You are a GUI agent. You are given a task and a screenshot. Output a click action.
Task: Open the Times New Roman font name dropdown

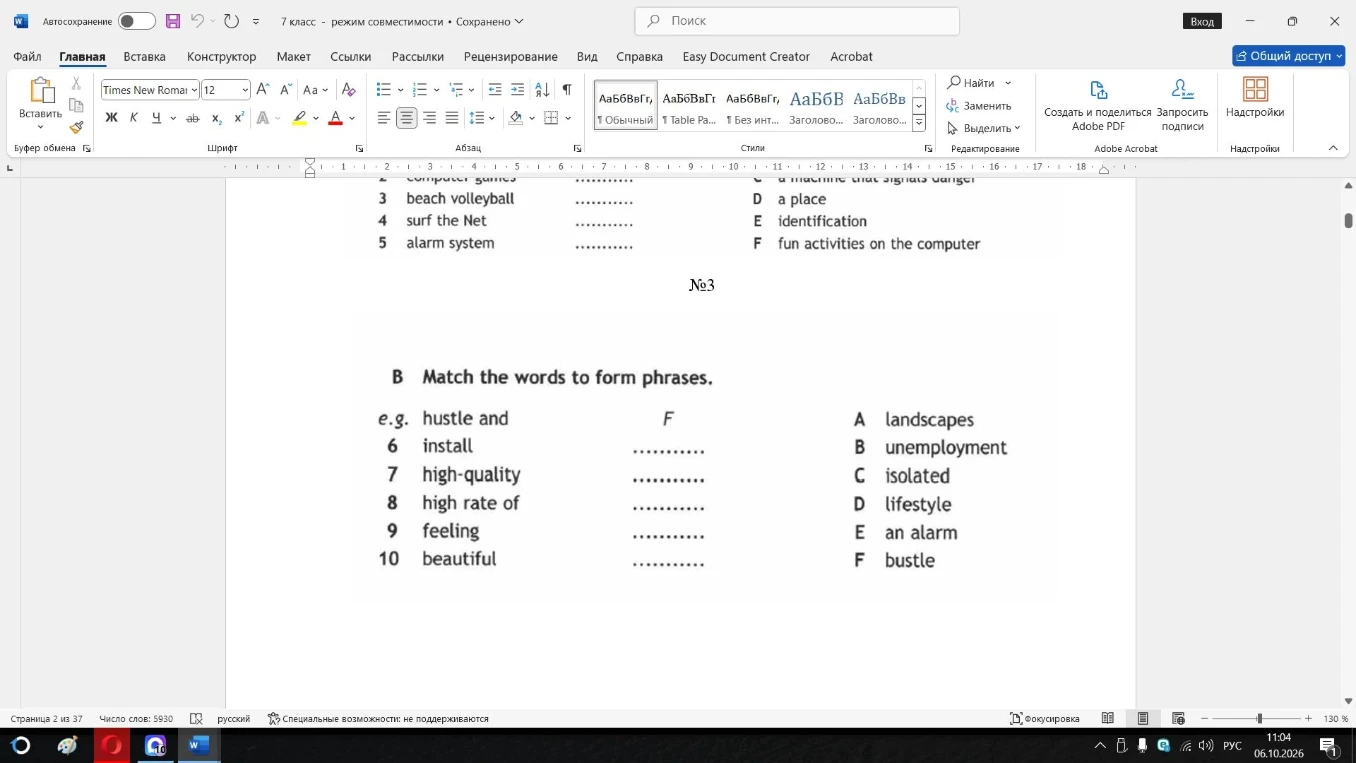pyautogui.click(x=194, y=90)
